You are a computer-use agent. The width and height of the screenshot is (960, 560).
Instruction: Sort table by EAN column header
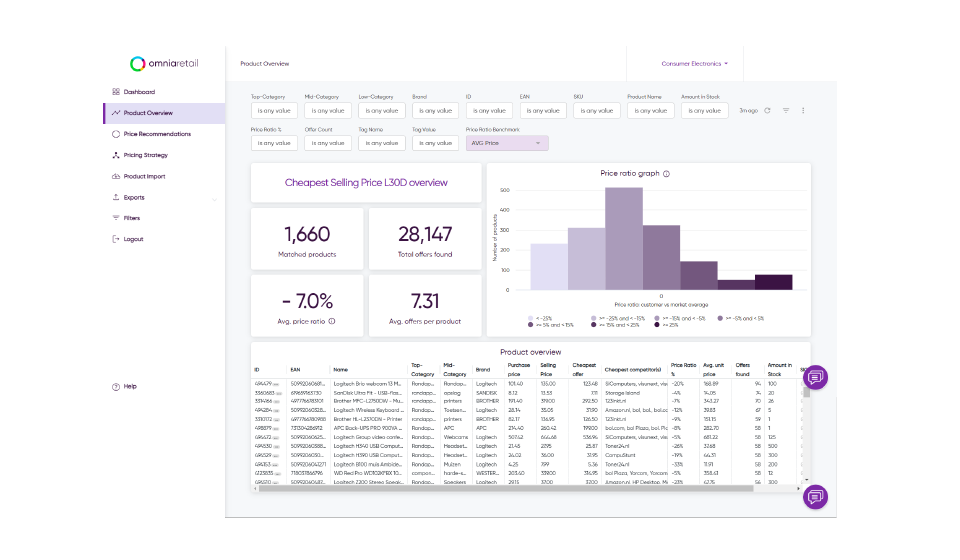coord(295,370)
